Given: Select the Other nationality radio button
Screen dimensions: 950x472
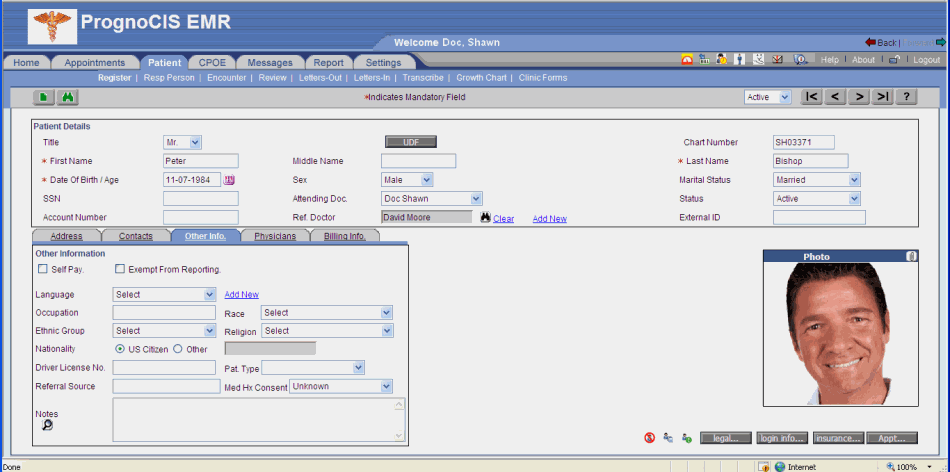Looking at the screenshot, I should point(178,349).
